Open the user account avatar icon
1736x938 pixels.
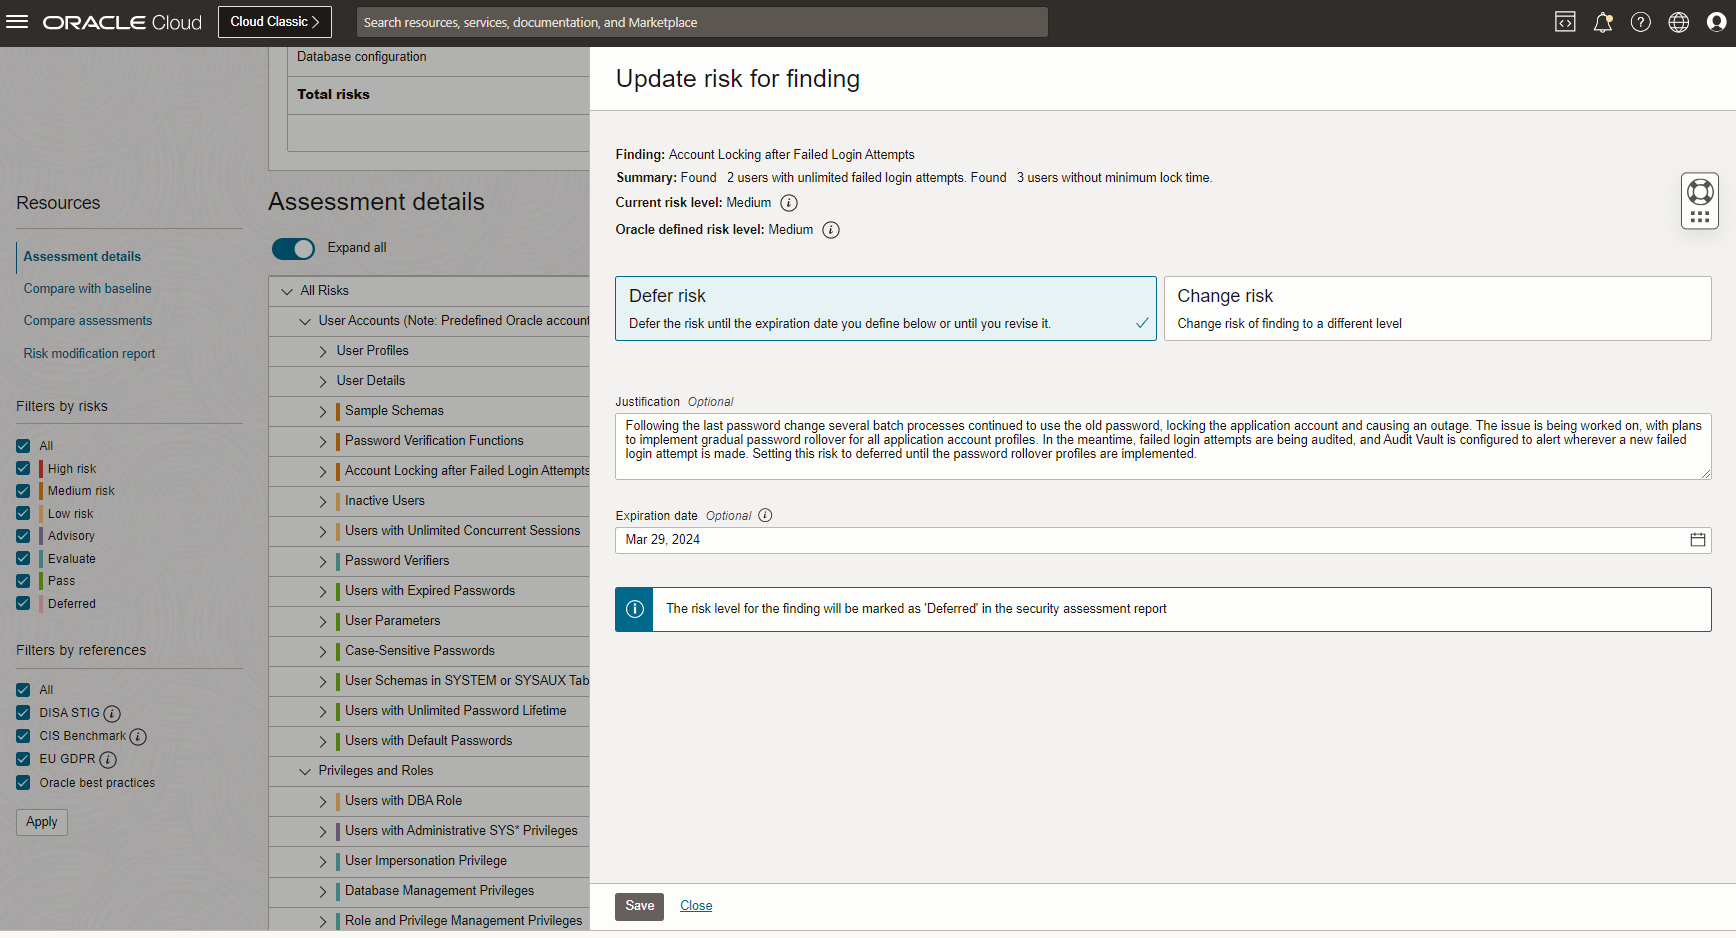(1717, 21)
